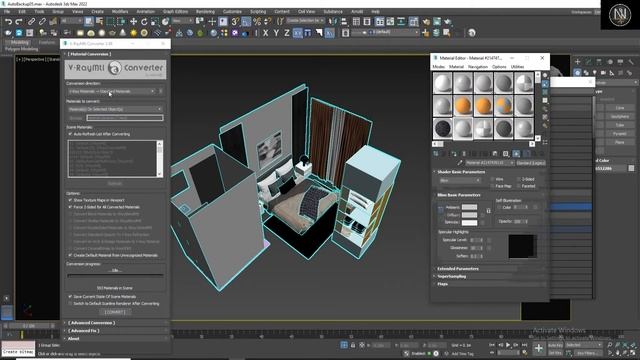Enable the Wire checkbox in Shader Basic Parameters
This screenshot has width=640, height=360.
click(493, 179)
